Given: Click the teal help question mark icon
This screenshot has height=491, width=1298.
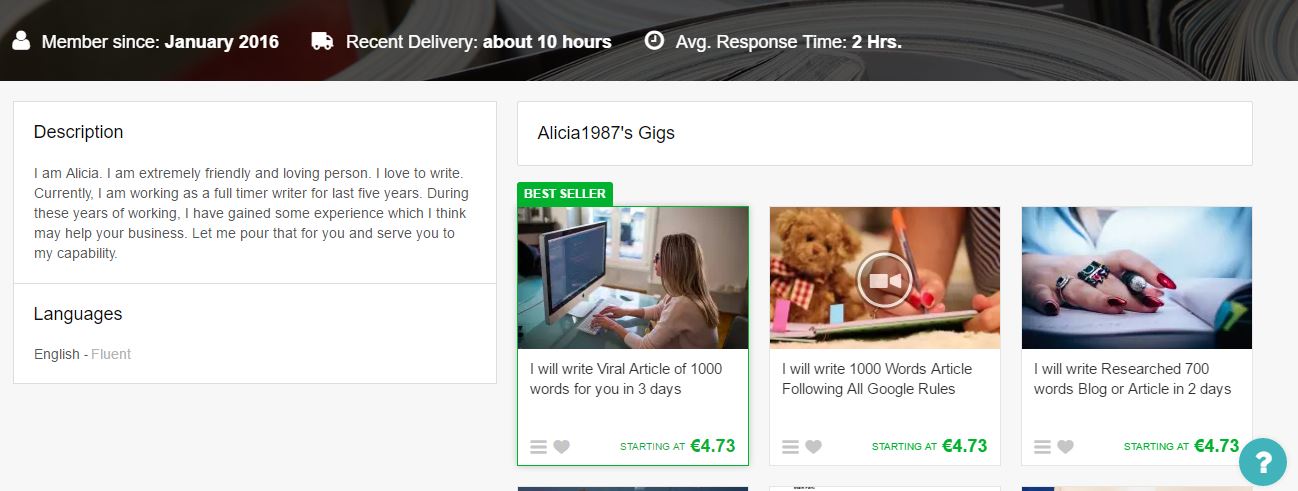Looking at the screenshot, I should pos(1263,462).
